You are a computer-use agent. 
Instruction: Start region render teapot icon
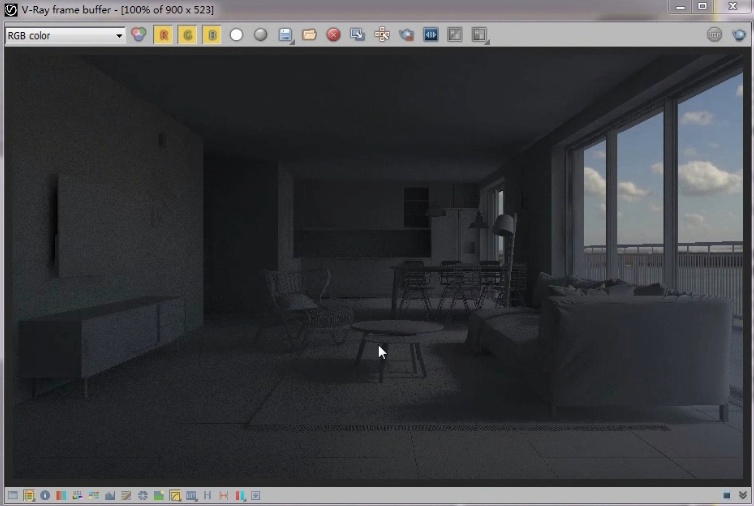(x=406, y=35)
